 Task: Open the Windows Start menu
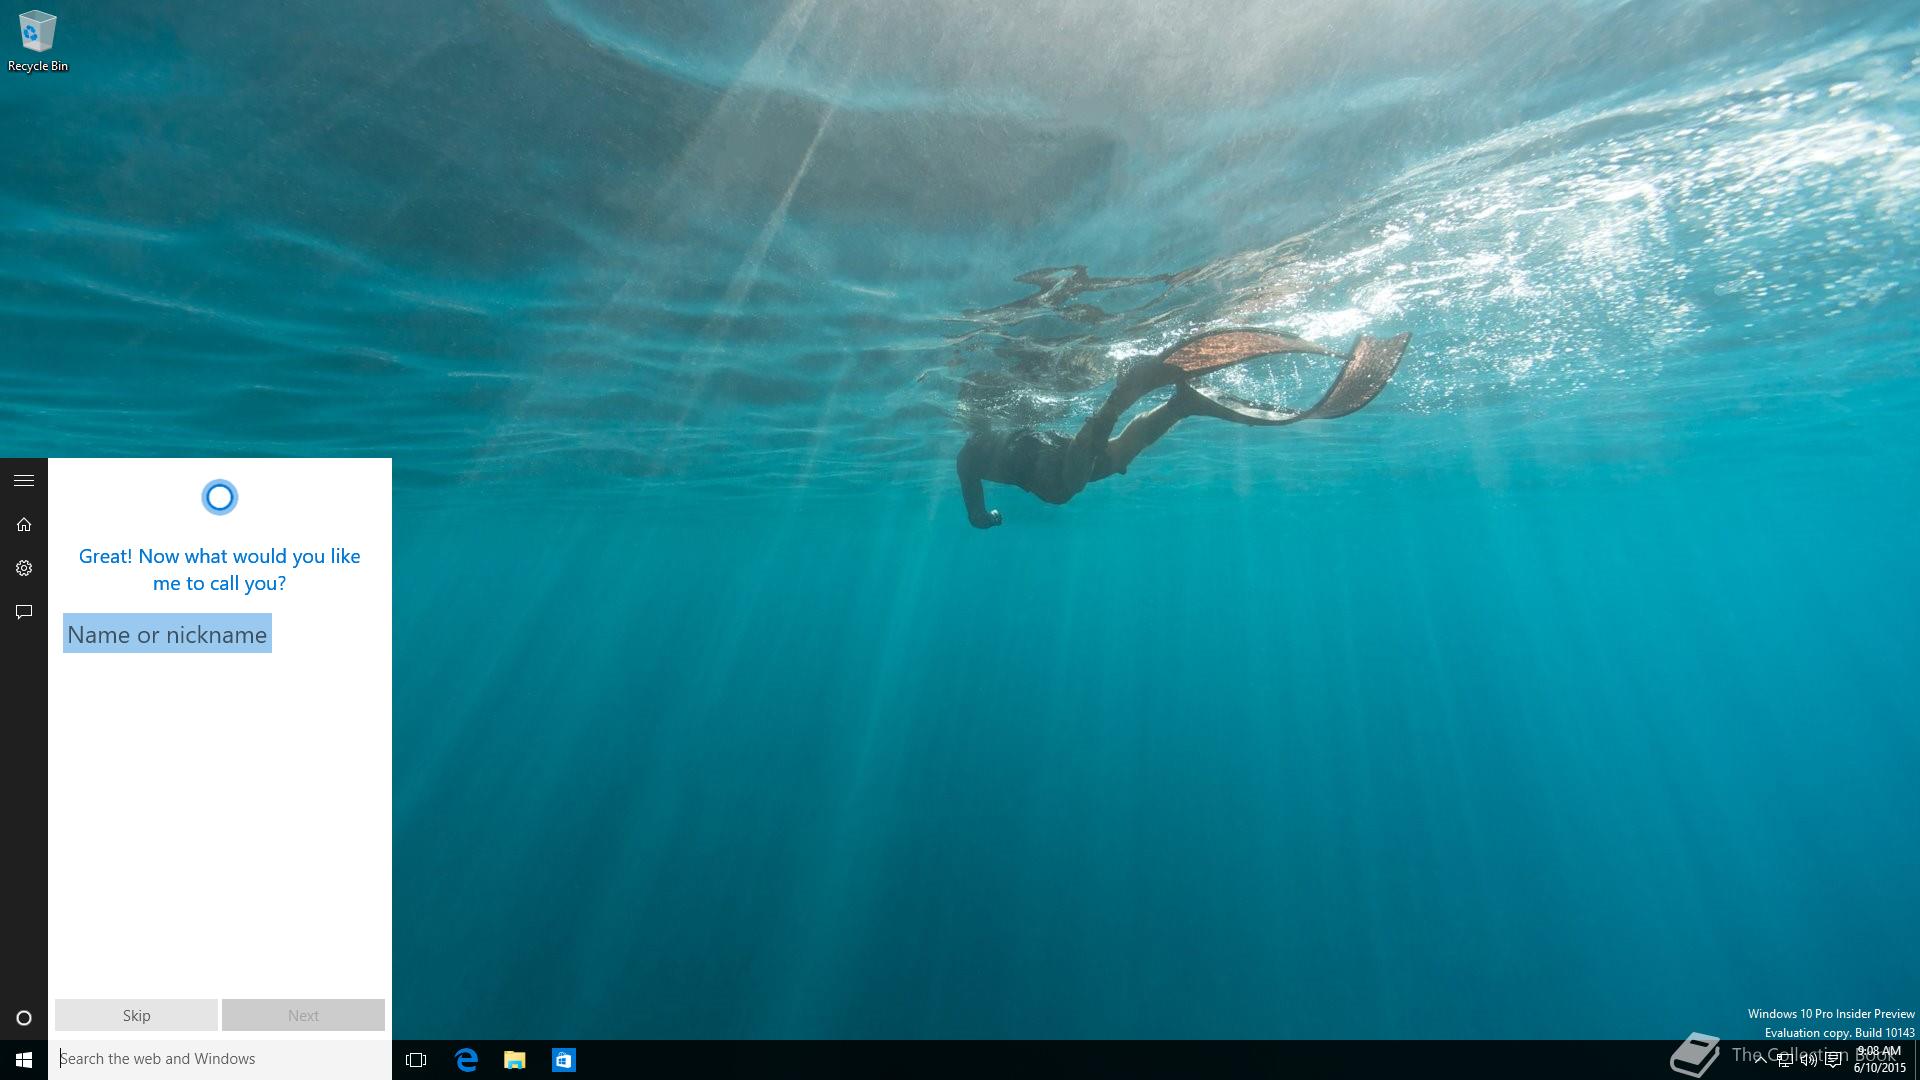pos(24,1060)
